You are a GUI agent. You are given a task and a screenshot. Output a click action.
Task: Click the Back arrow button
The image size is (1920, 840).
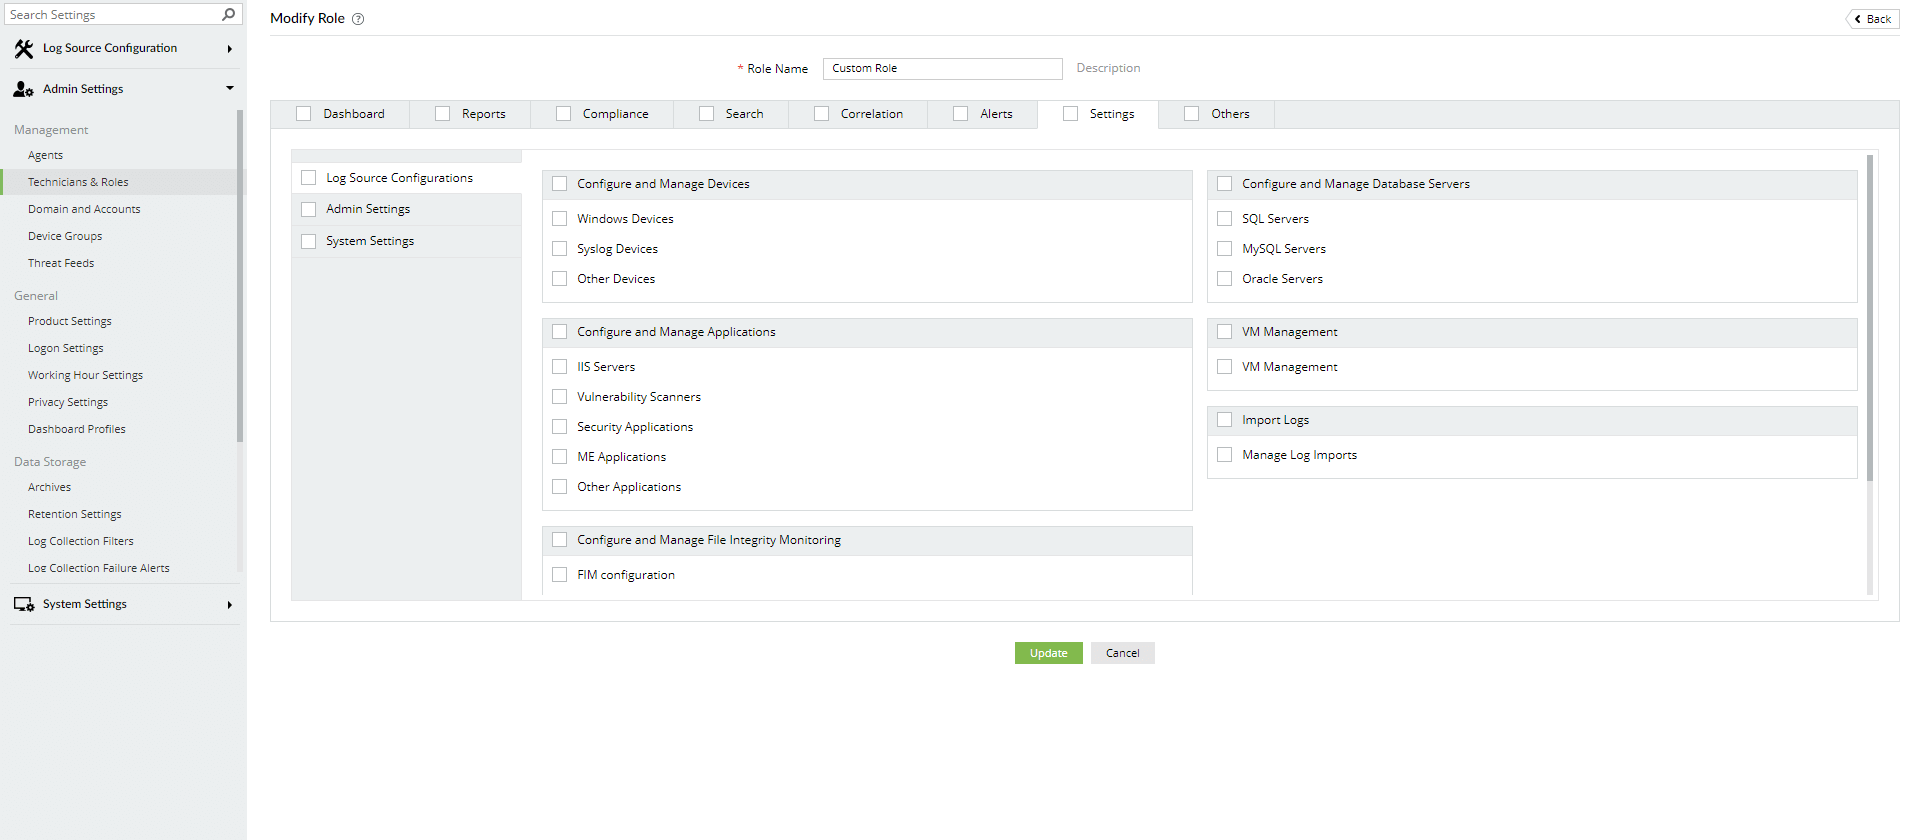(x=1872, y=19)
